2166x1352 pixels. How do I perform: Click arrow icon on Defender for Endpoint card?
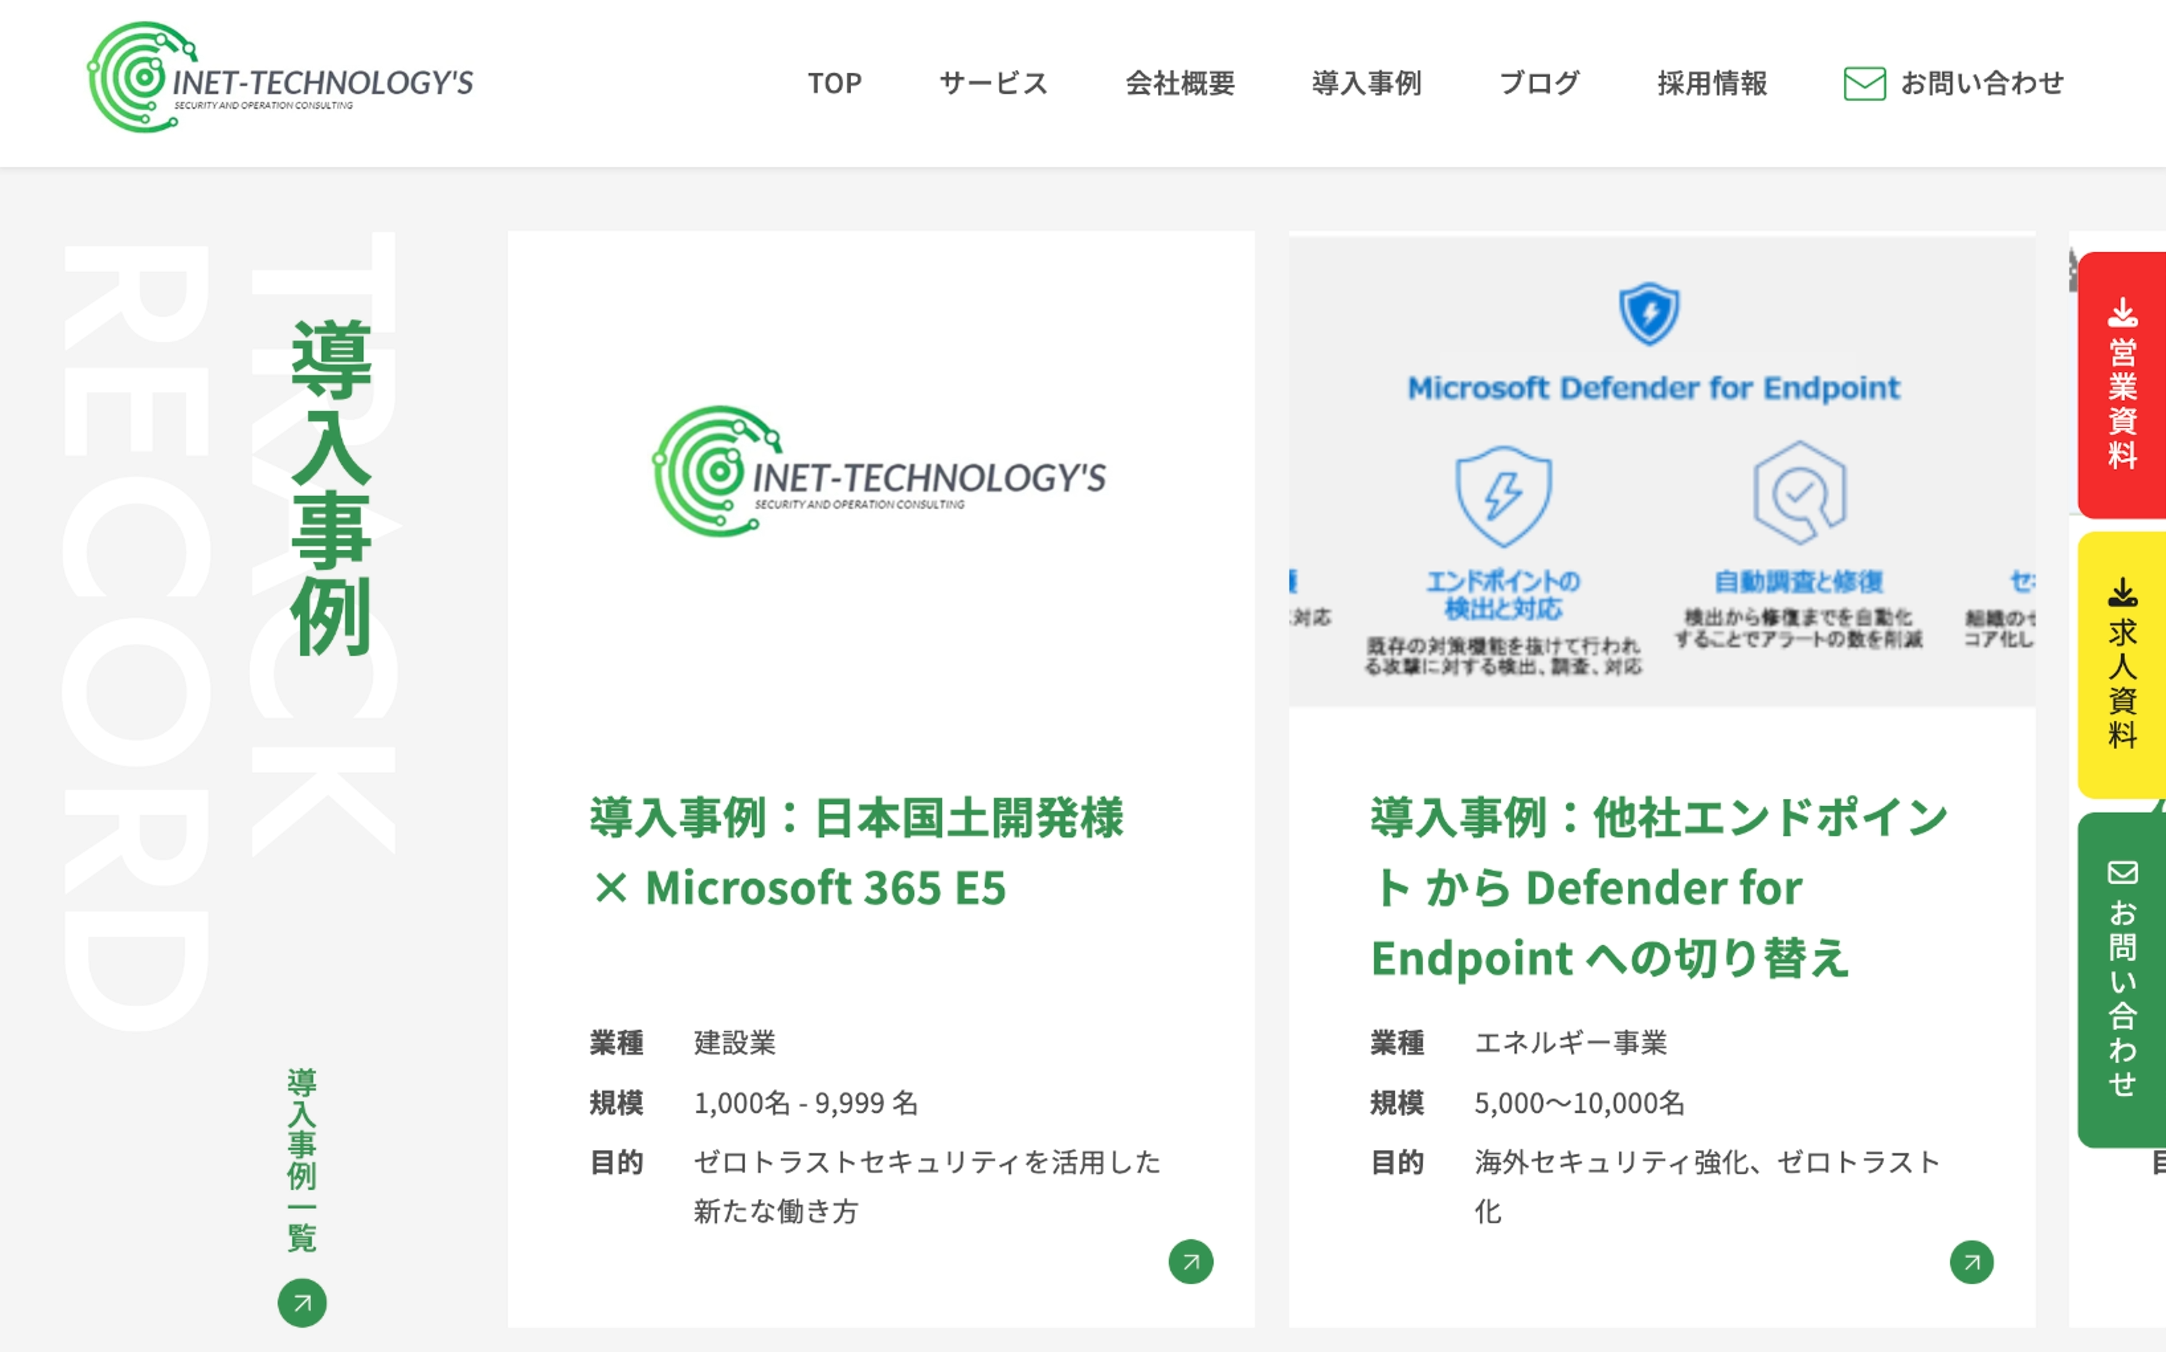pos(1971,1262)
